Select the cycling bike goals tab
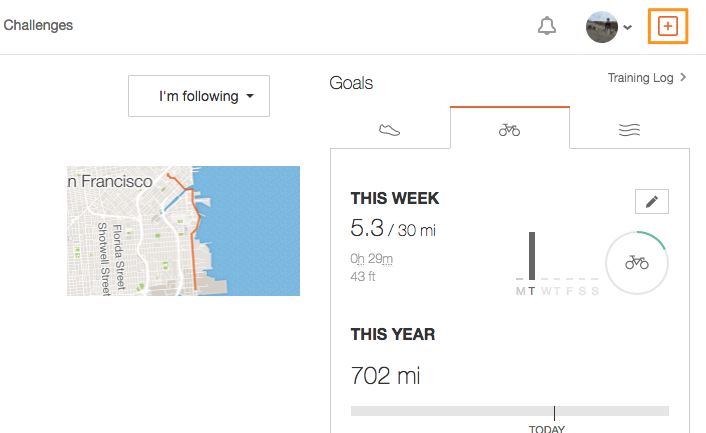The width and height of the screenshot is (706, 433). (x=510, y=128)
